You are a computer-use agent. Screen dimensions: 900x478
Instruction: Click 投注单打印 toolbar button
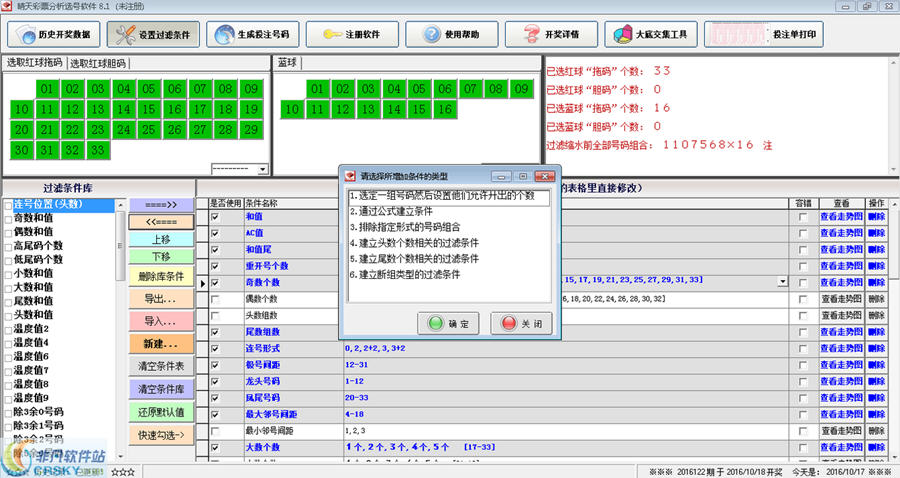click(x=763, y=34)
